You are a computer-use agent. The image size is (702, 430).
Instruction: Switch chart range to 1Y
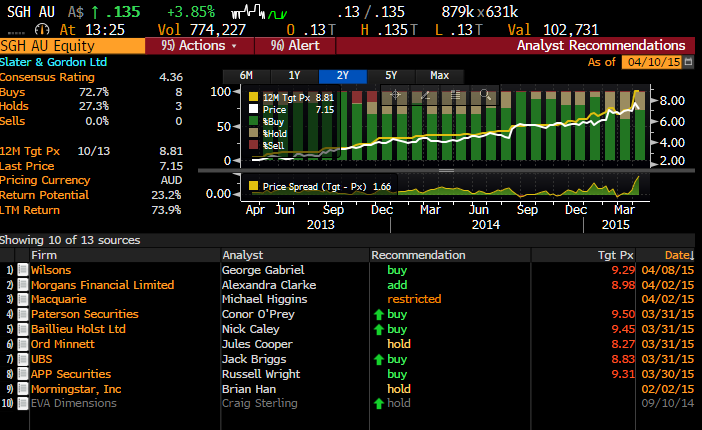(294, 76)
